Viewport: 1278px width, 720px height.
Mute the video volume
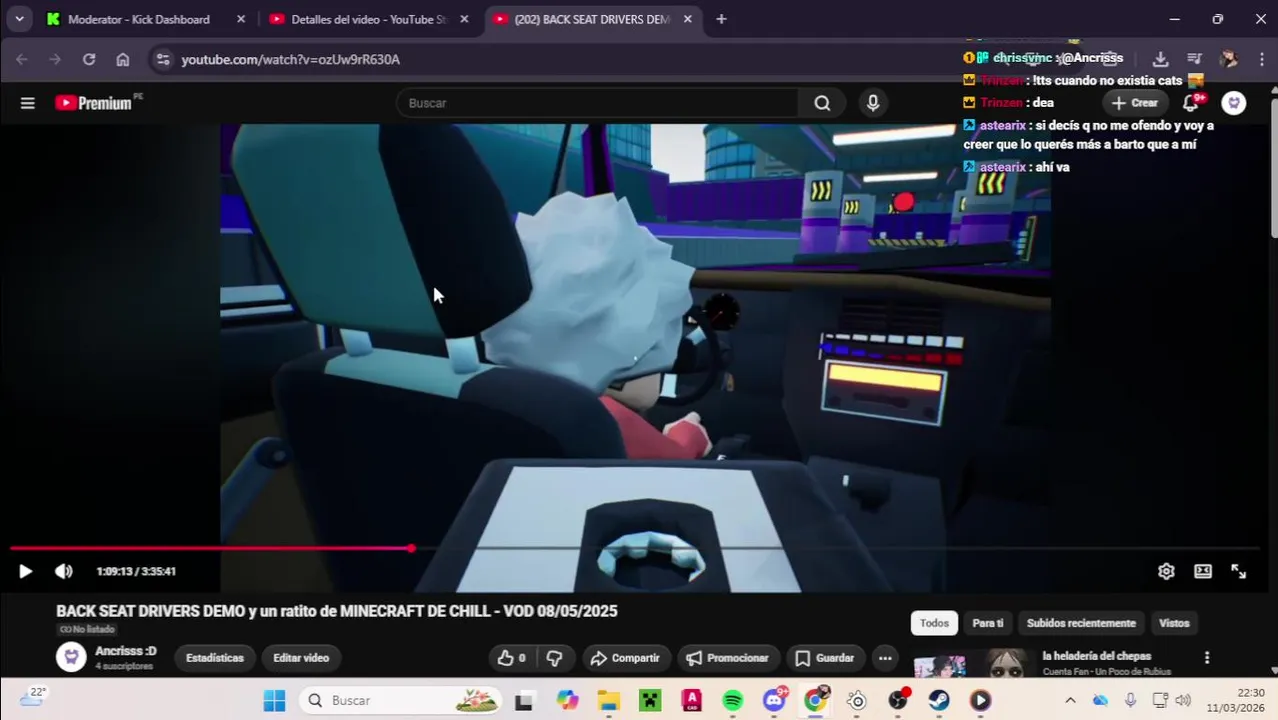point(64,571)
